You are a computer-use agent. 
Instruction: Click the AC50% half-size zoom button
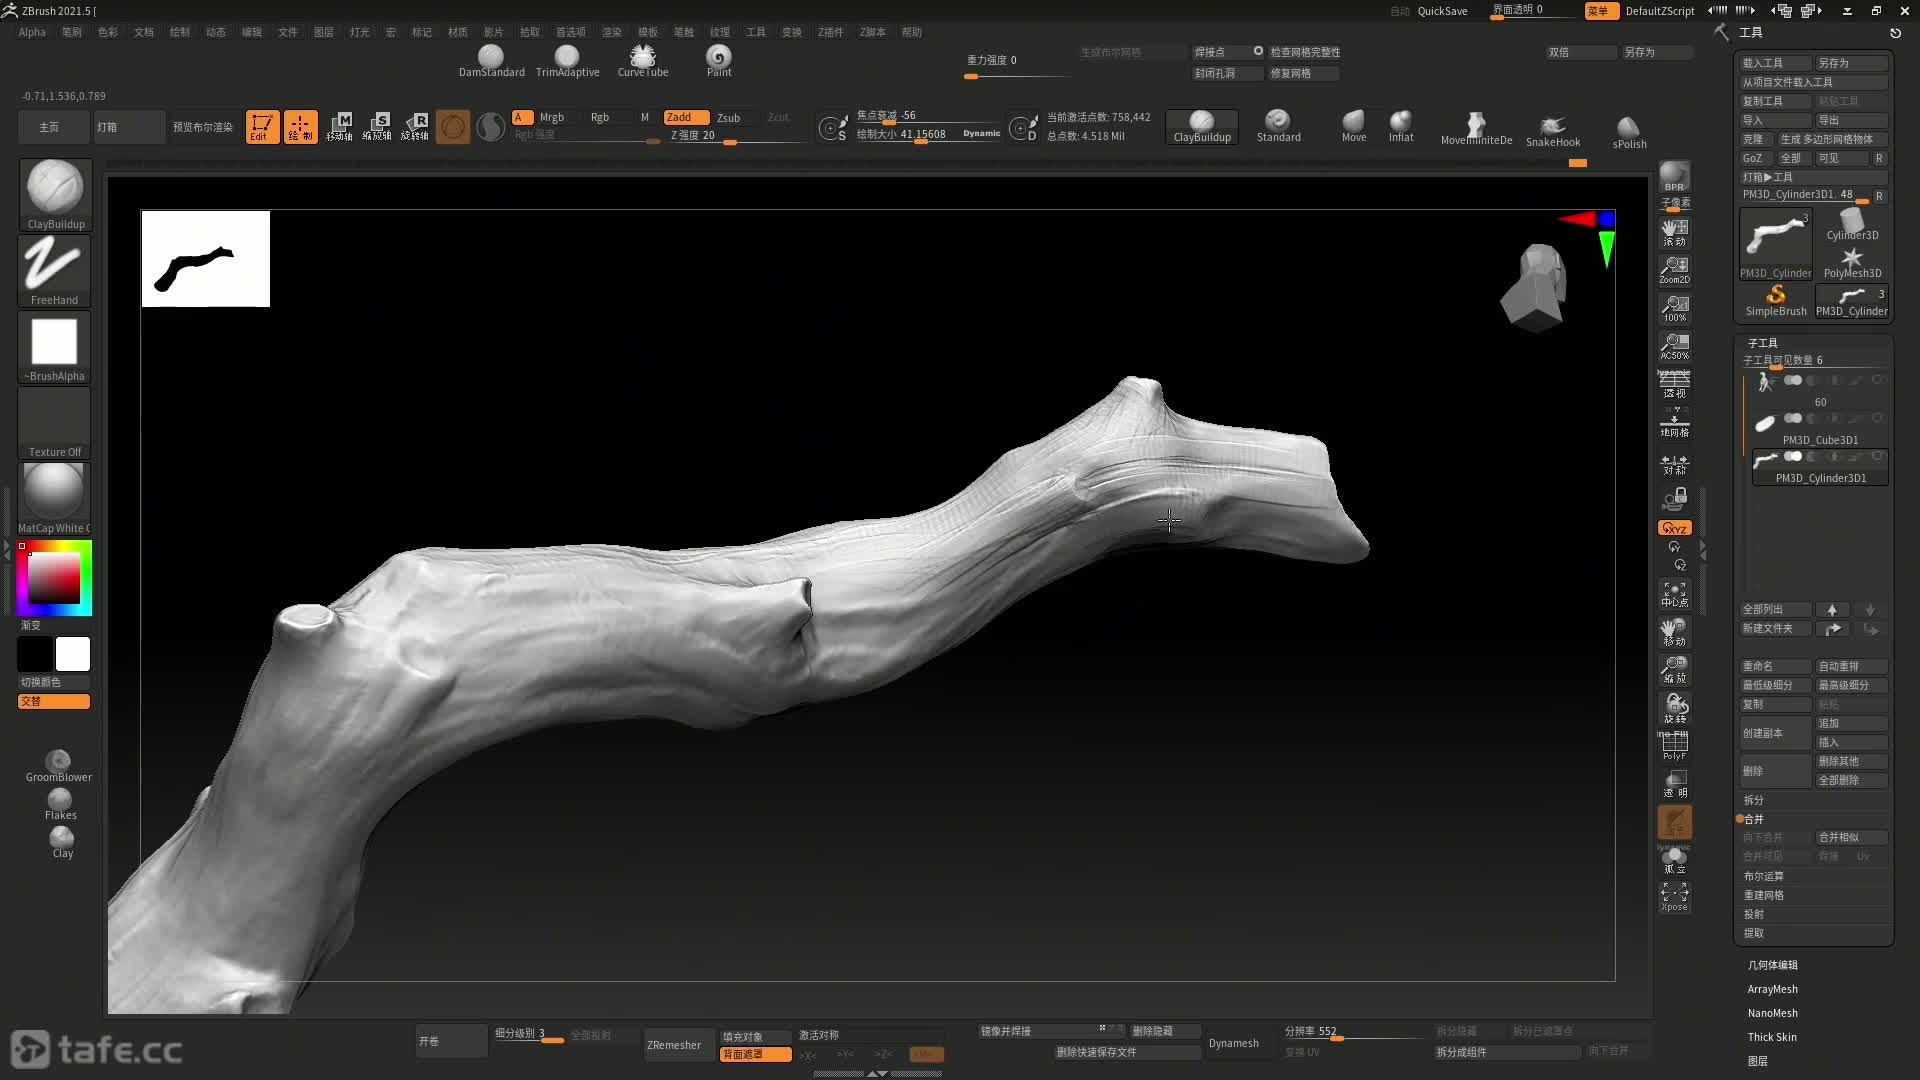click(x=1674, y=346)
